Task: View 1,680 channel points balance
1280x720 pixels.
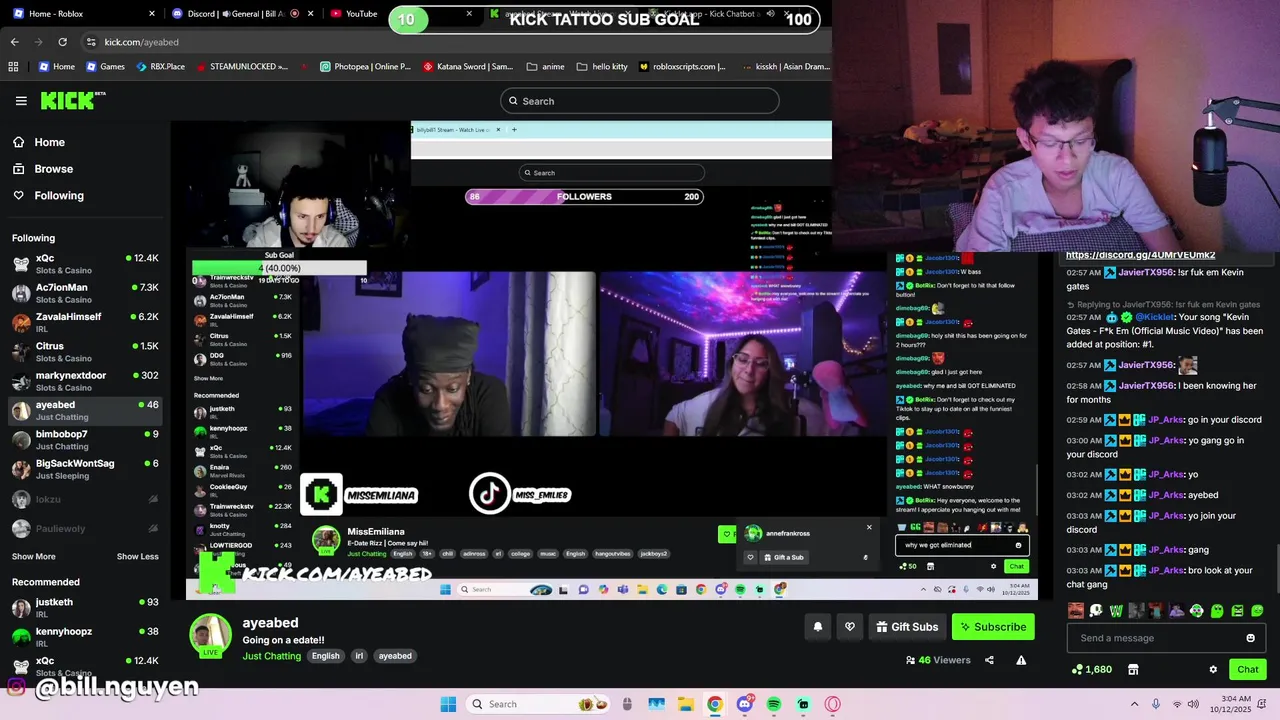Action: click(1091, 670)
